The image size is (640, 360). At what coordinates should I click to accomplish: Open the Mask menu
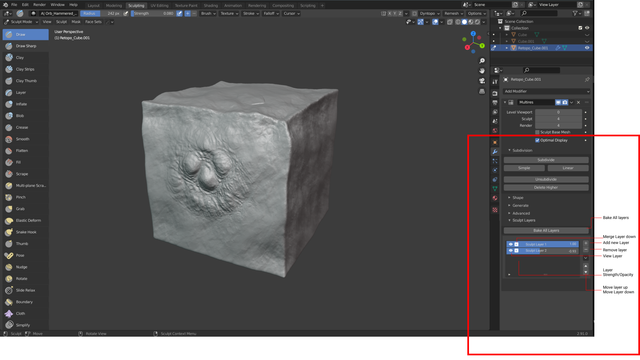[76, 22]
